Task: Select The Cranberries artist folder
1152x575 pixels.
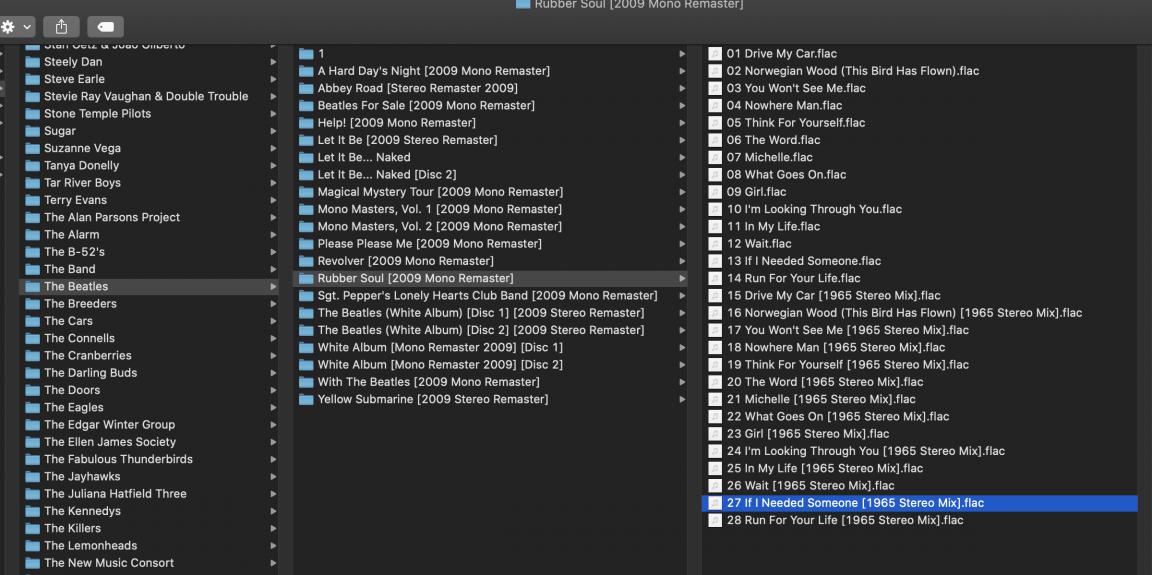Action: pyautogui.click(x=87, y=356)
